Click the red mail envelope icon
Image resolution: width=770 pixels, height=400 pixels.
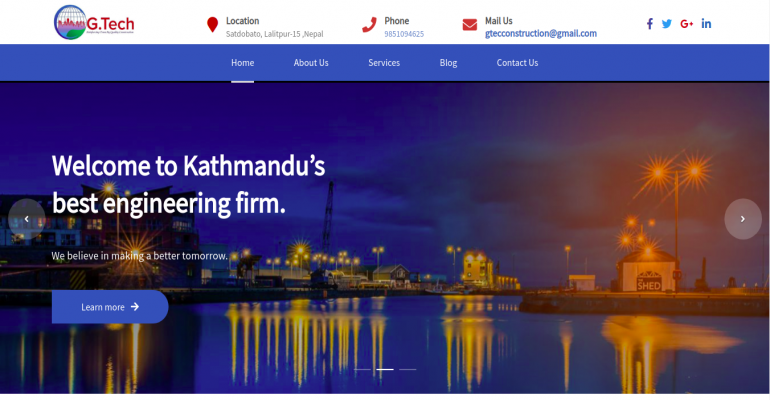click(x=469, y=25)
